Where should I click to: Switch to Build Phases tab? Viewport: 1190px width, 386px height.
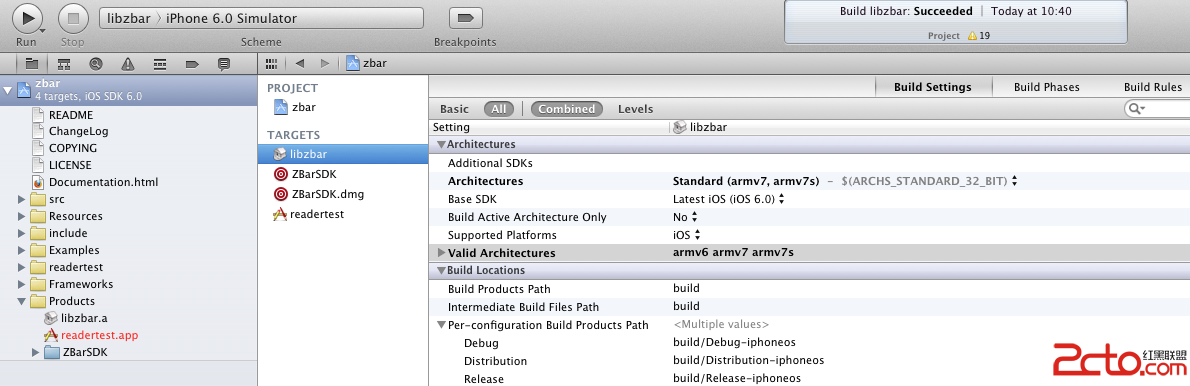point(1047,87)
